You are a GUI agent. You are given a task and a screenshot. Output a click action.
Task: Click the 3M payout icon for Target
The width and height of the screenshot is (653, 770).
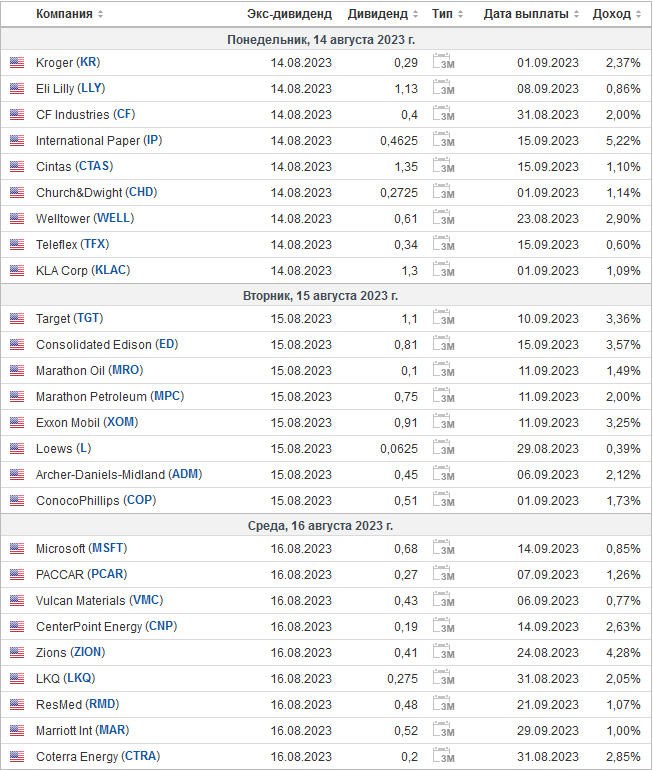443,318
